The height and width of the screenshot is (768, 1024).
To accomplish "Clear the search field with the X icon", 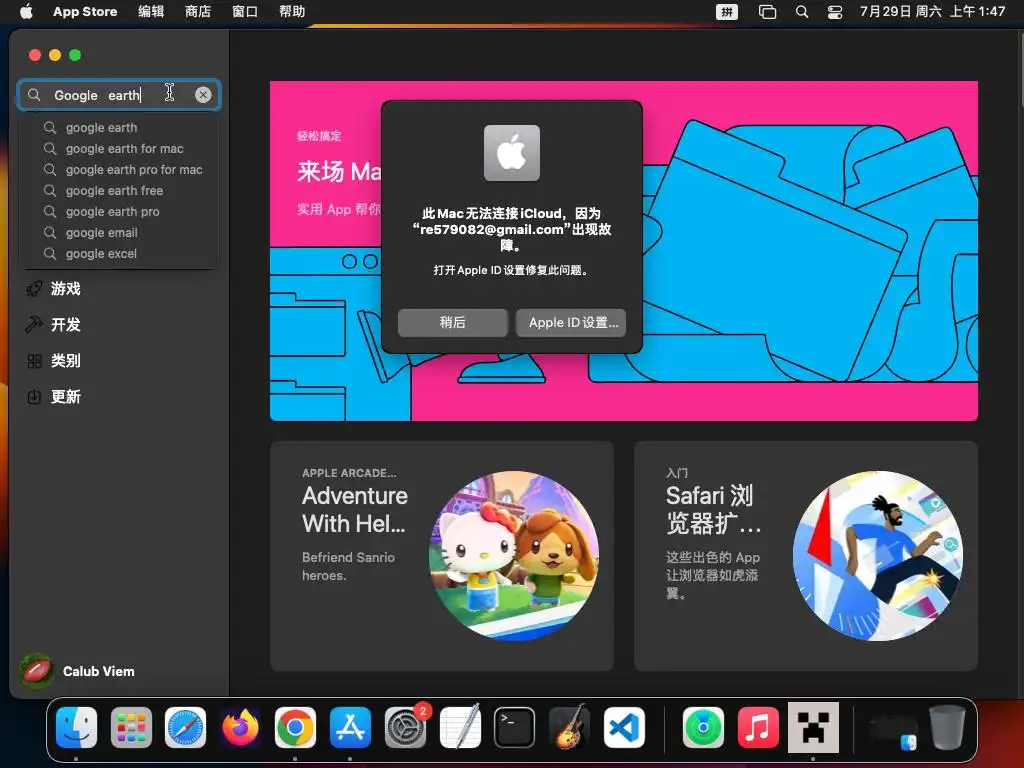I will (203, 95).
